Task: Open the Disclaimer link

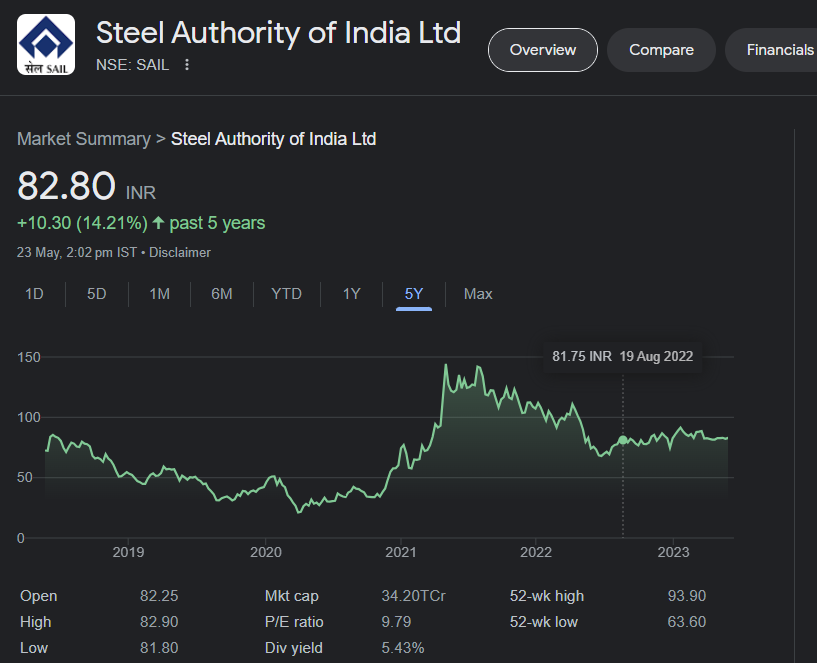Action: pyautogui.click(x=180, y=253)
